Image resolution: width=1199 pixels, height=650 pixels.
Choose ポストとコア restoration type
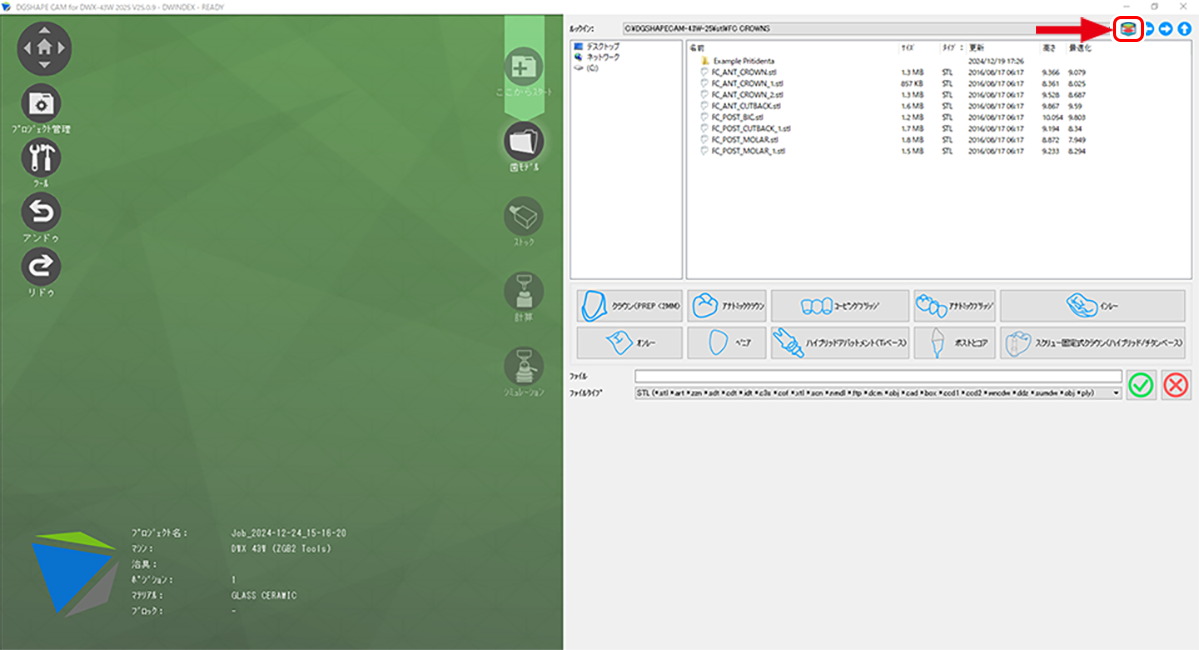[954, 343]
